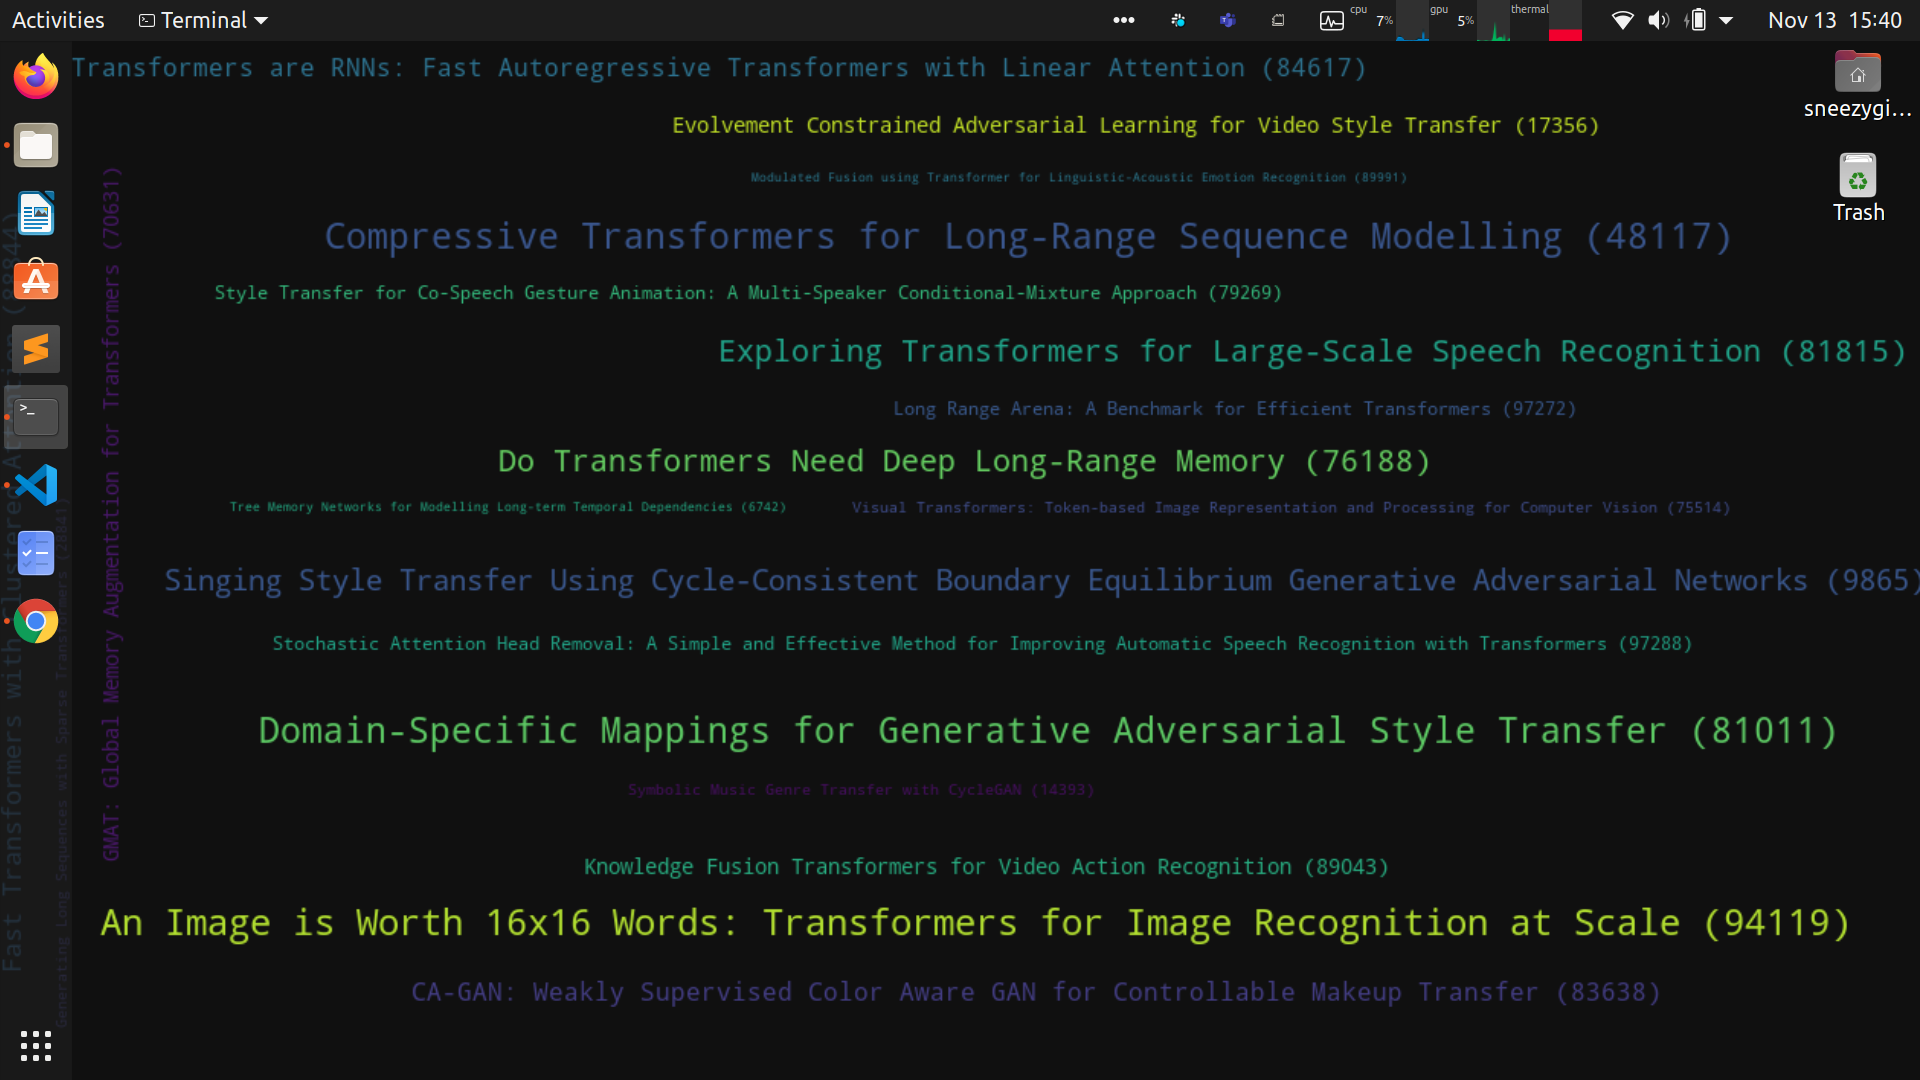Open LibreOffice Writer from dock
1920x1080 pixels.
(x=36, y=213)
